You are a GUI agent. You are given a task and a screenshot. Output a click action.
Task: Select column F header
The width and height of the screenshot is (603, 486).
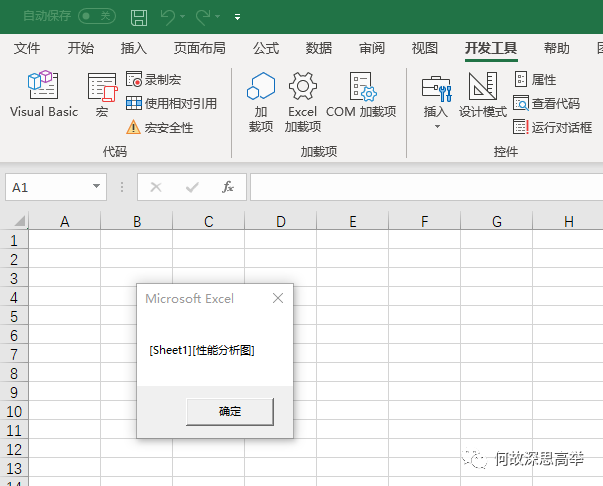point(424,221)
